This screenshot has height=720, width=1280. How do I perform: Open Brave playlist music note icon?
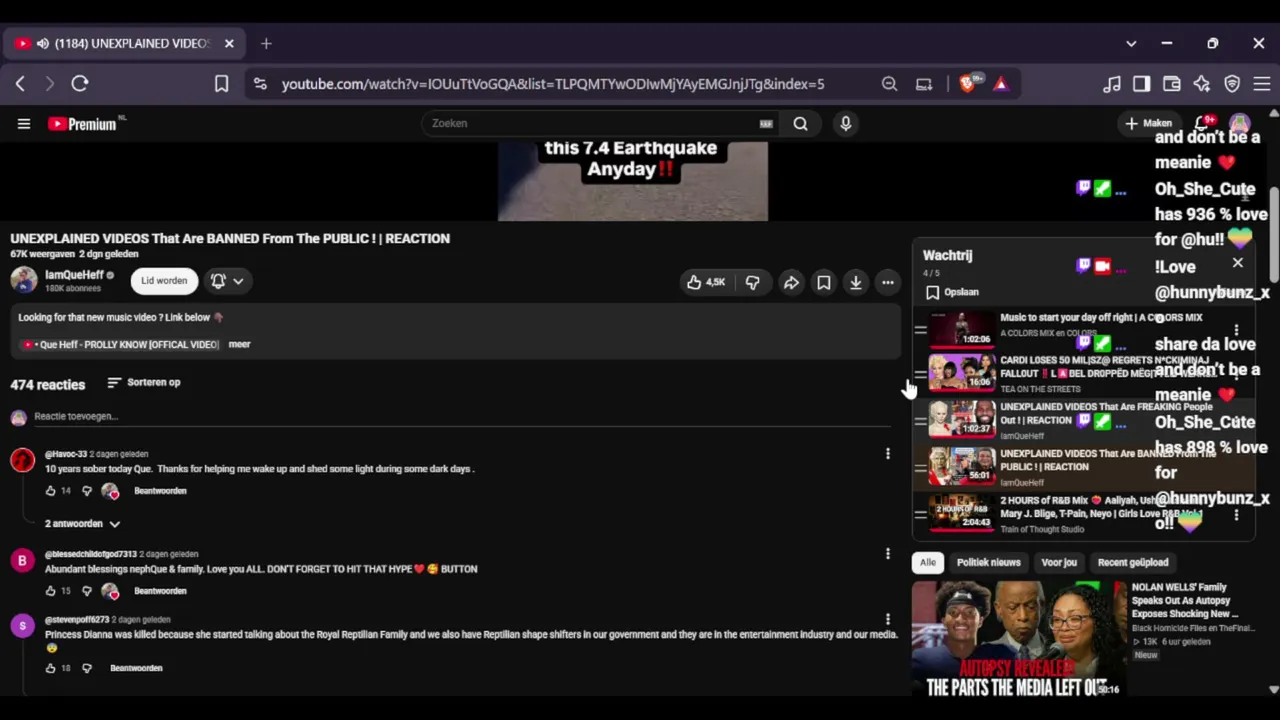(x=1112, y=84)
